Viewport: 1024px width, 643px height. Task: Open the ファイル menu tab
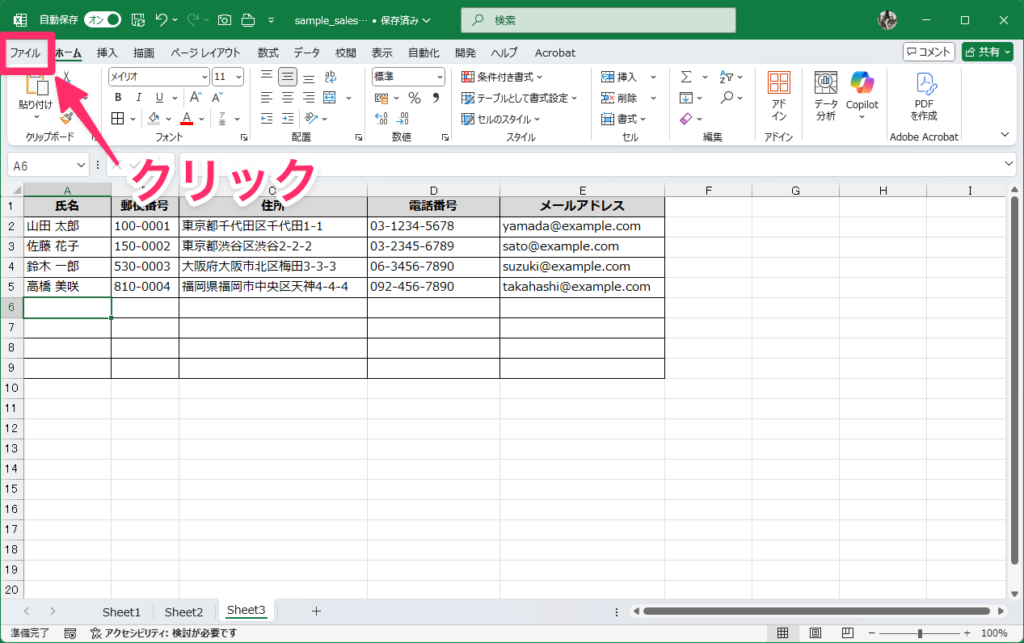tap(25, 52)
